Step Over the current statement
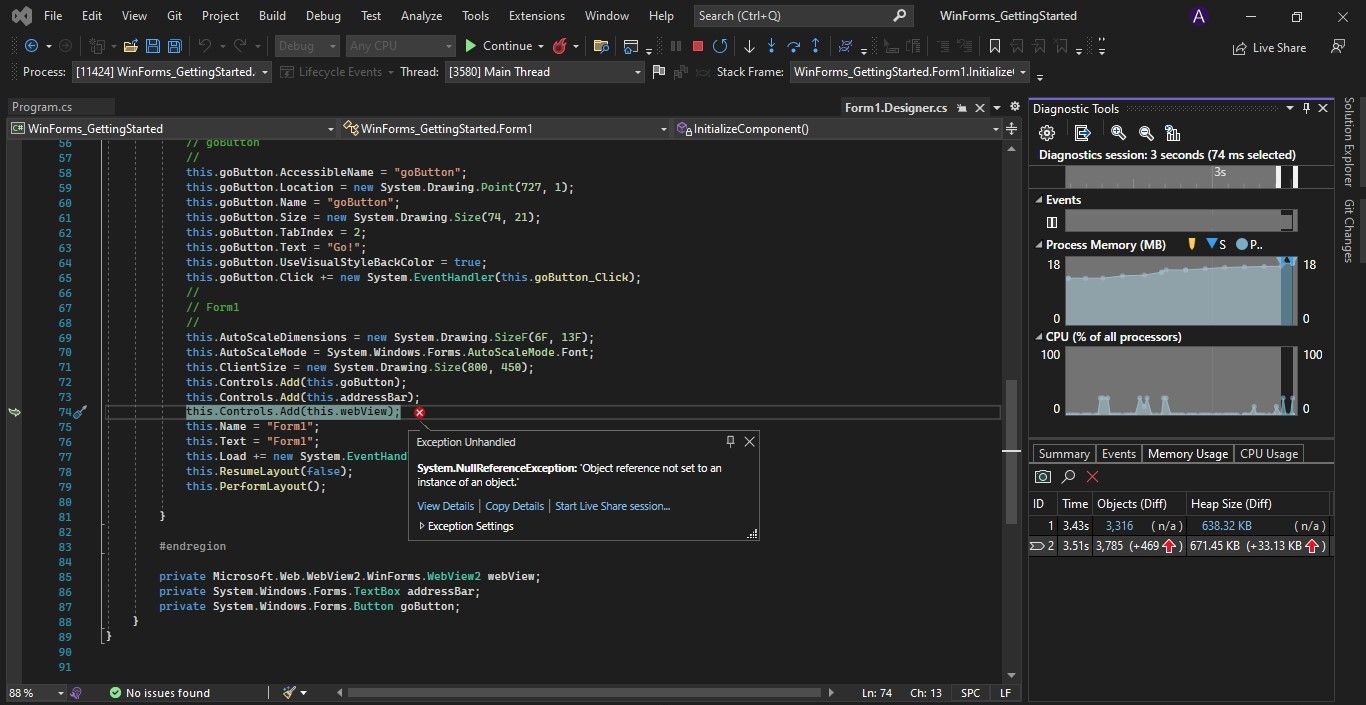The width and height of the screenshot is (1366, 705). pyautogui.click(x=794, y=46)
